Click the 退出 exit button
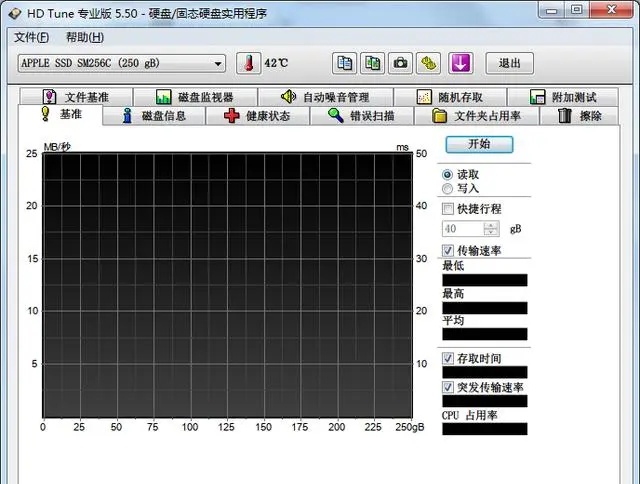640x484 pixels. click(509, 63)
